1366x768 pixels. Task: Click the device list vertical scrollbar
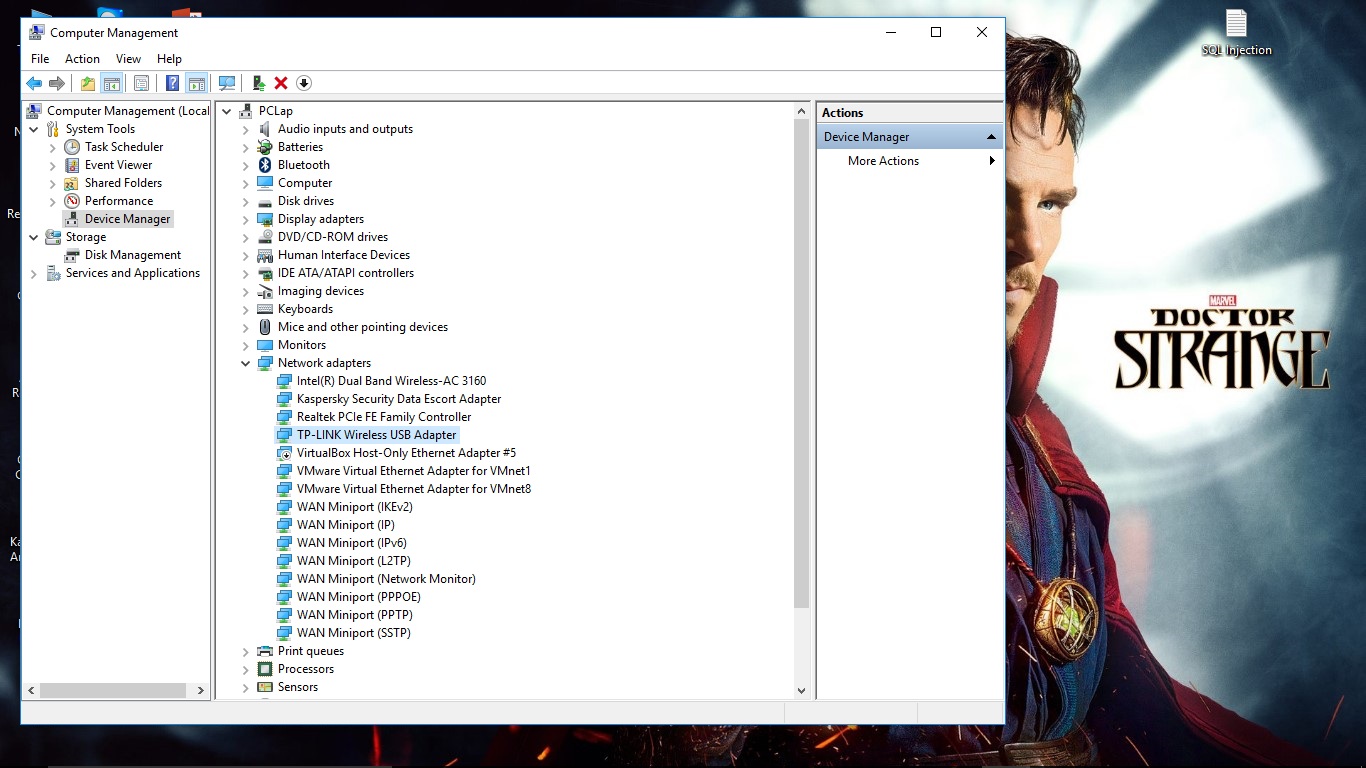[x=801, y=400]
